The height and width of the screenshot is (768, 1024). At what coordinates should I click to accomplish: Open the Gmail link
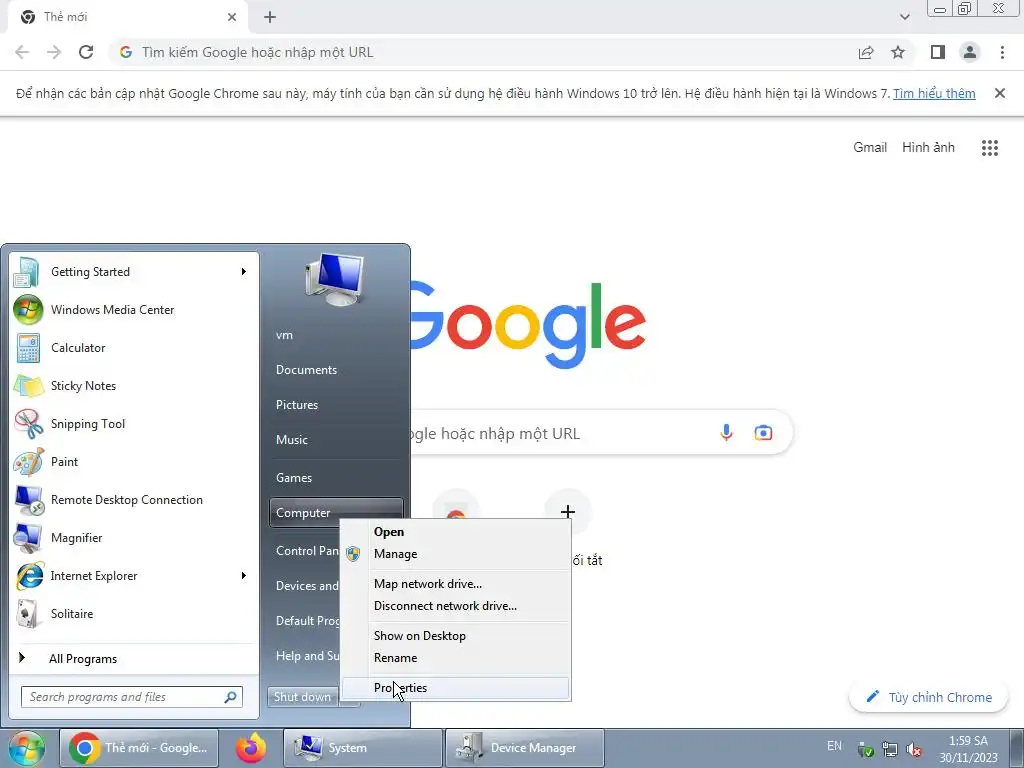click(870, 148)
